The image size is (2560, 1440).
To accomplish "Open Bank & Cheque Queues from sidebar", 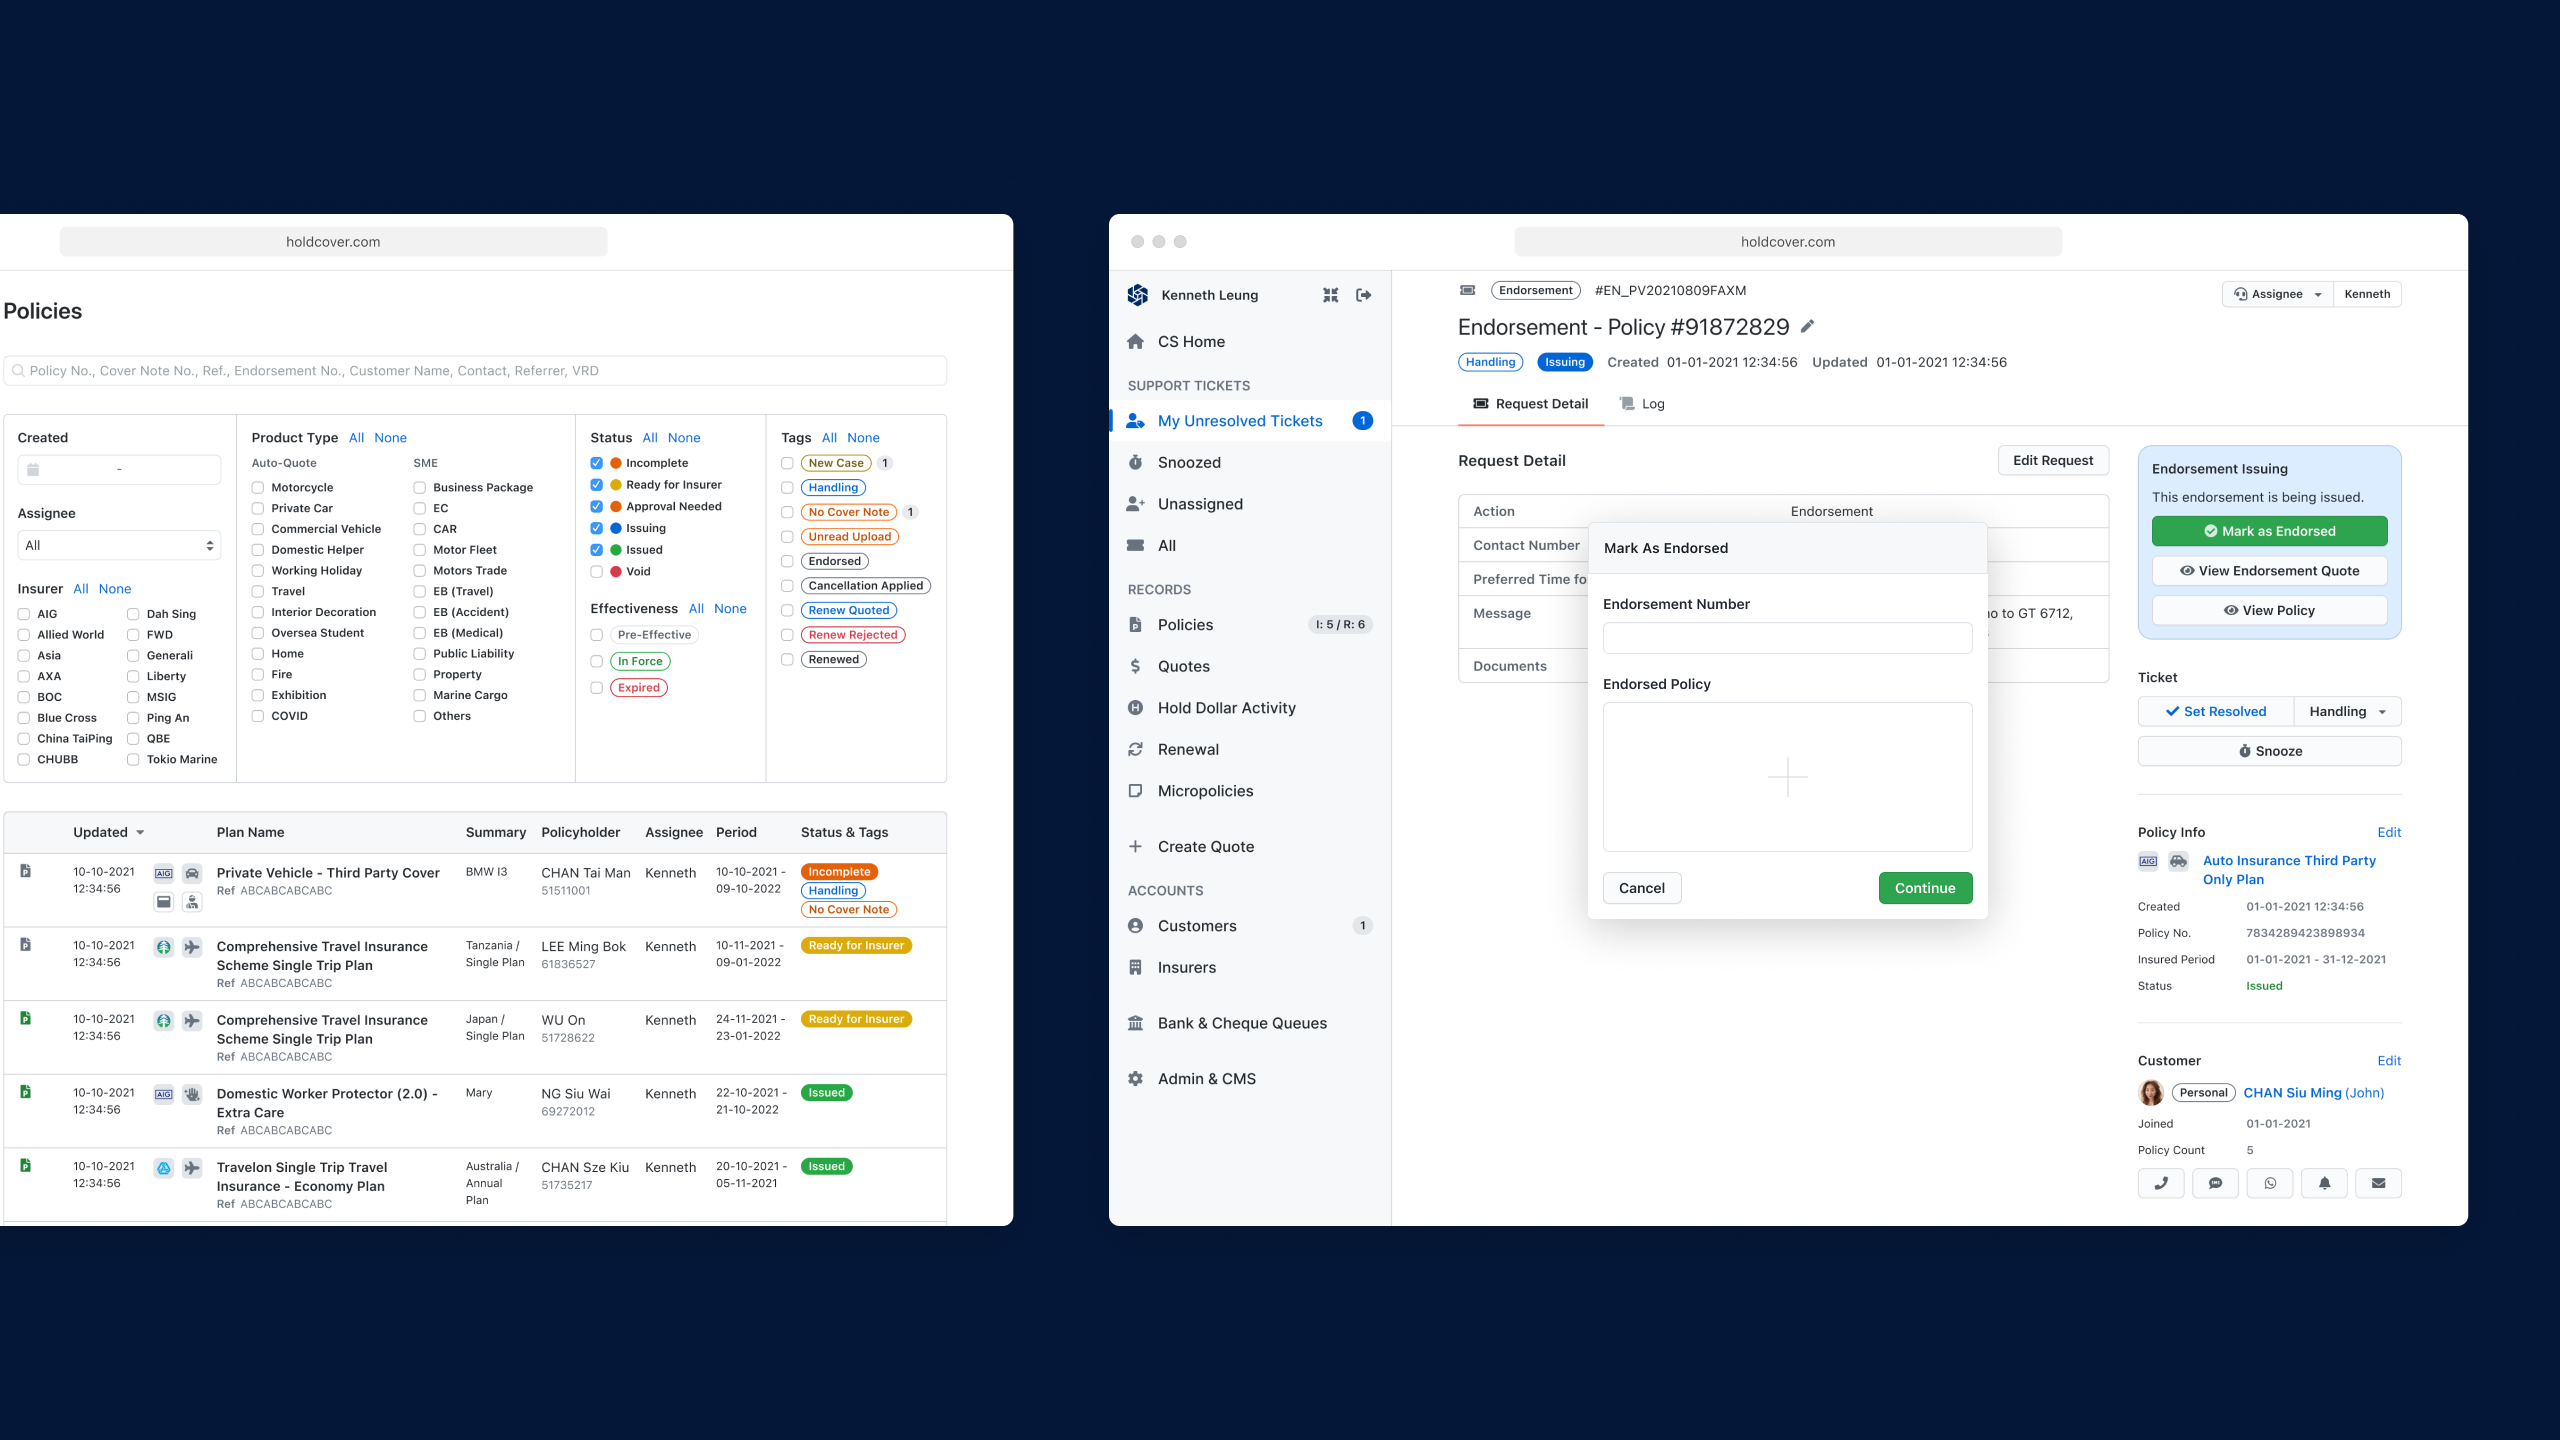I will [x=1242, y=1022].
